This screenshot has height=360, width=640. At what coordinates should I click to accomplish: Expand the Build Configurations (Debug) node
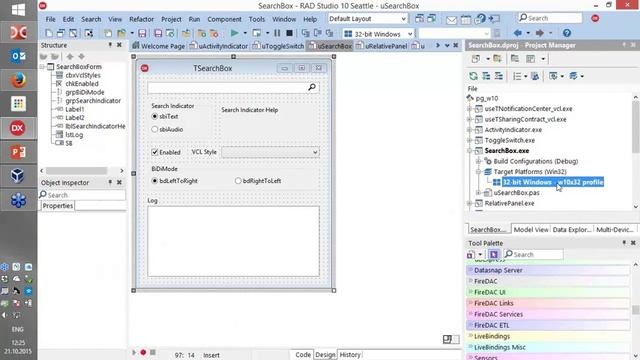pos(479,161)
